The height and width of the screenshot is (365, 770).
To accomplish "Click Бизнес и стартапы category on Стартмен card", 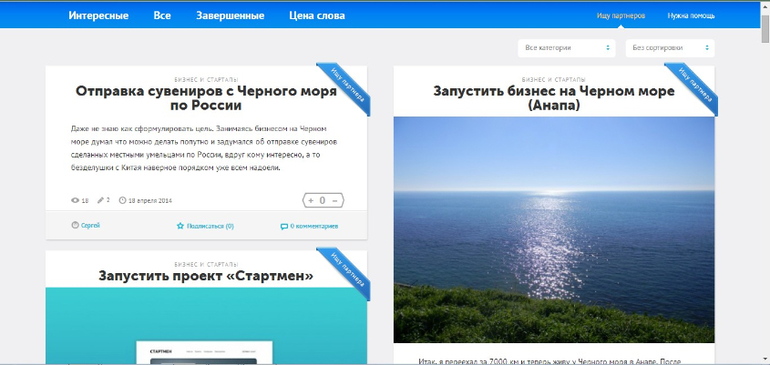I will pos(206,264).
